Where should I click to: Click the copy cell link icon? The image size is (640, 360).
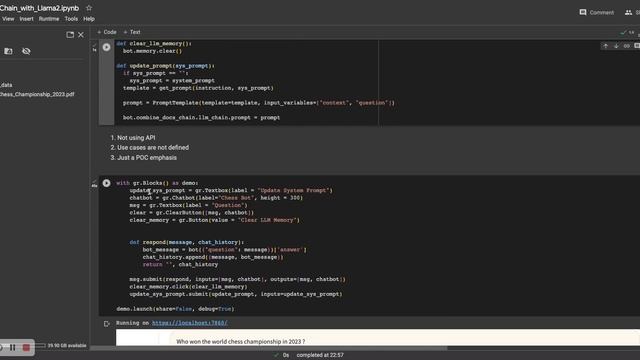627,46
